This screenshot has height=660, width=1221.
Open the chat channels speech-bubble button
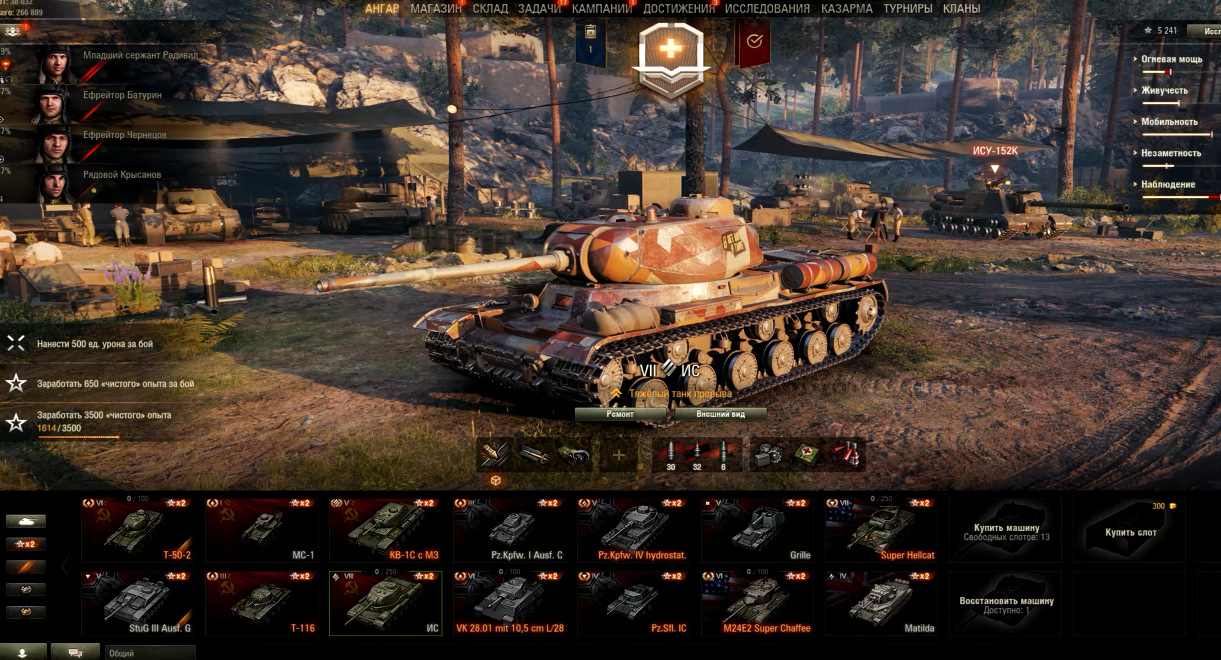(x=76, y=652)
